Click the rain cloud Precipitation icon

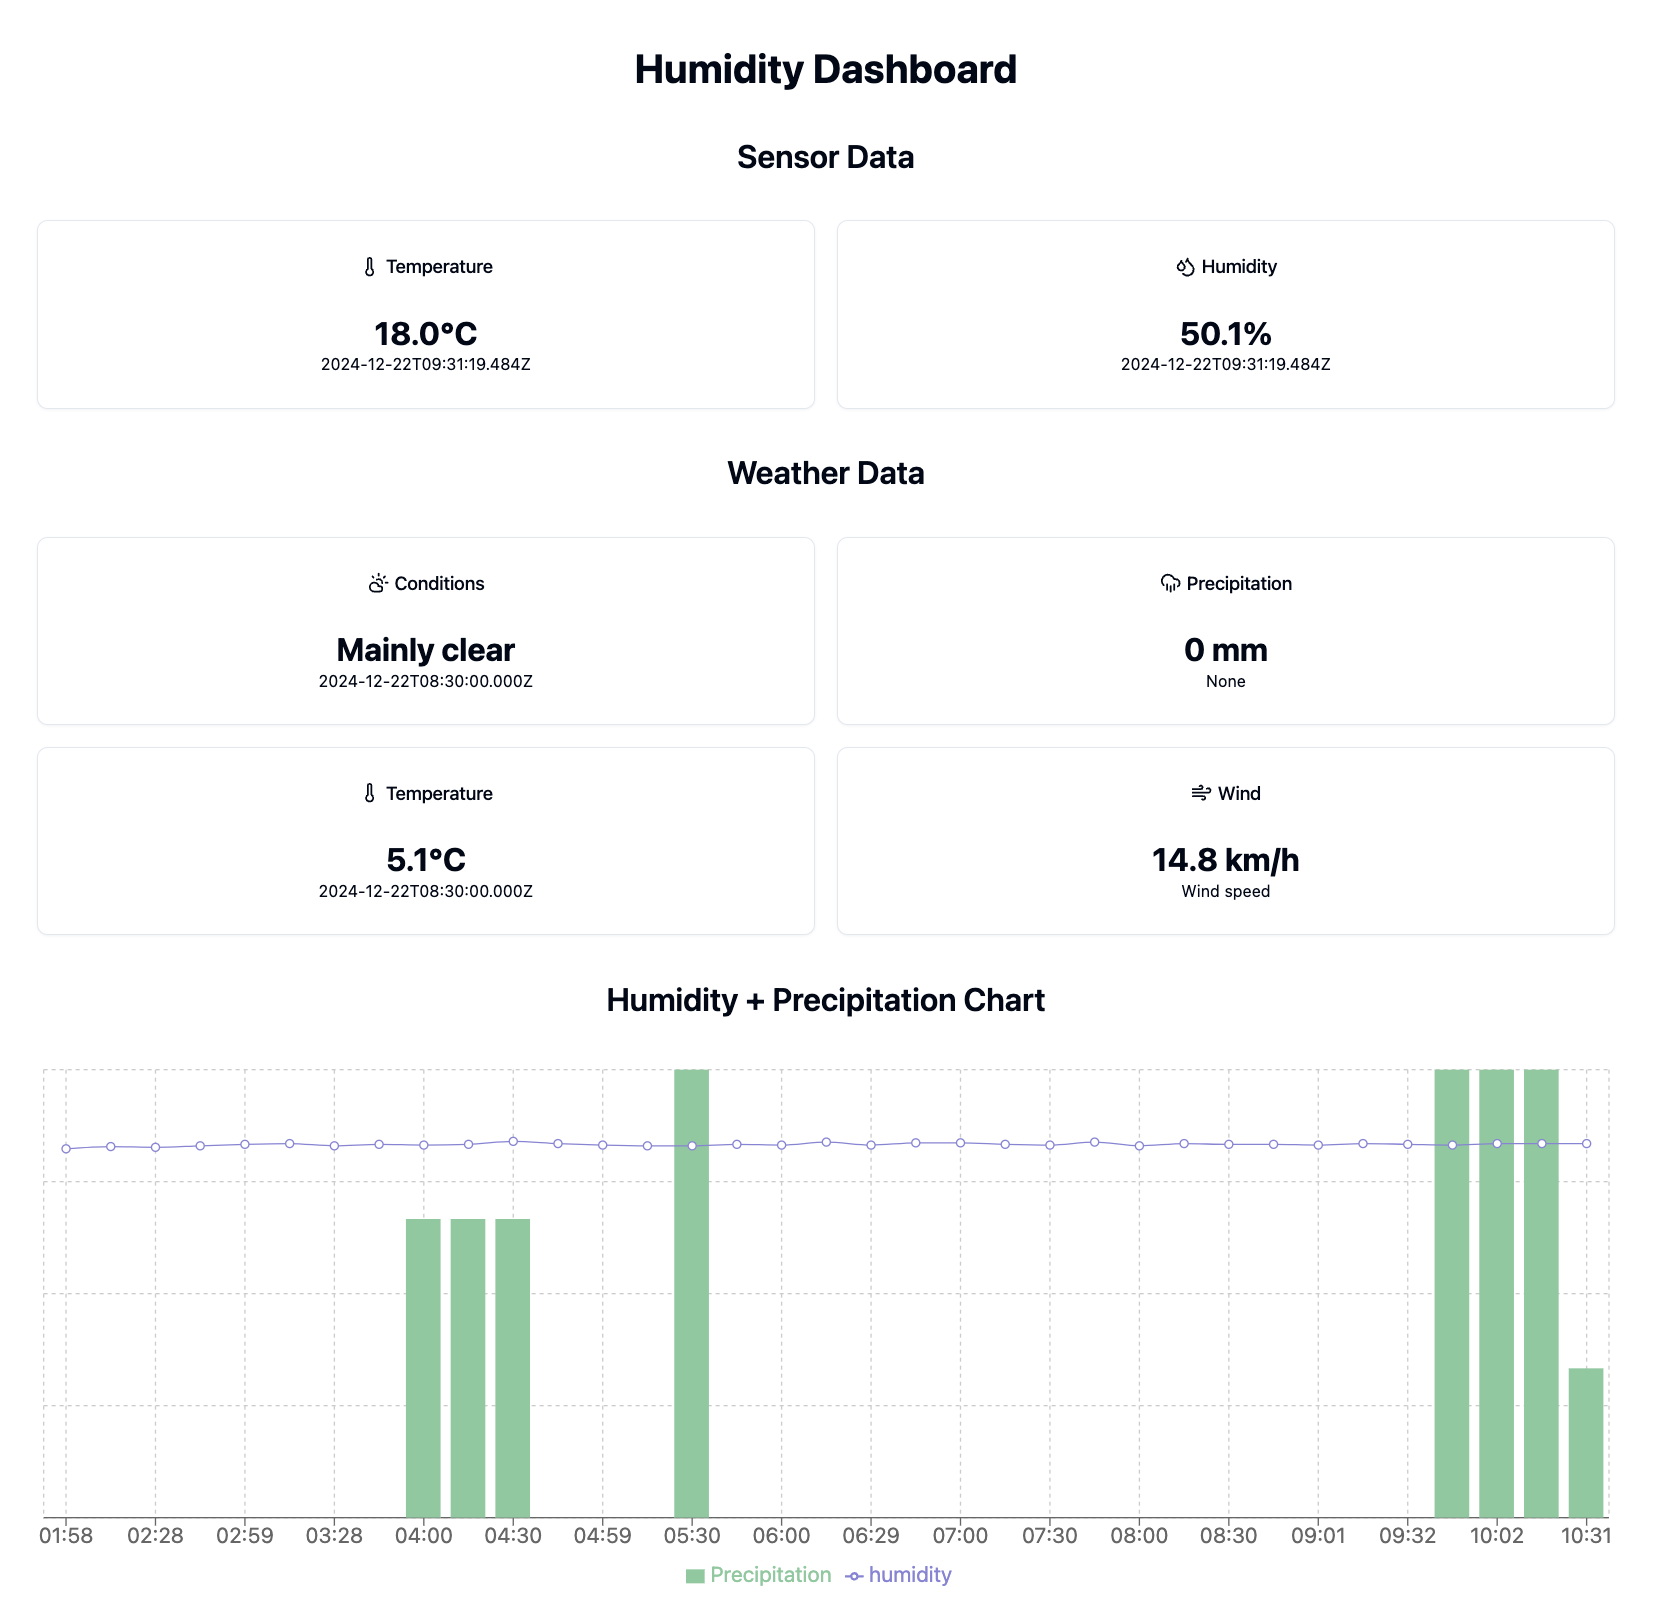pyautogui.click(x=1169, y=583)
